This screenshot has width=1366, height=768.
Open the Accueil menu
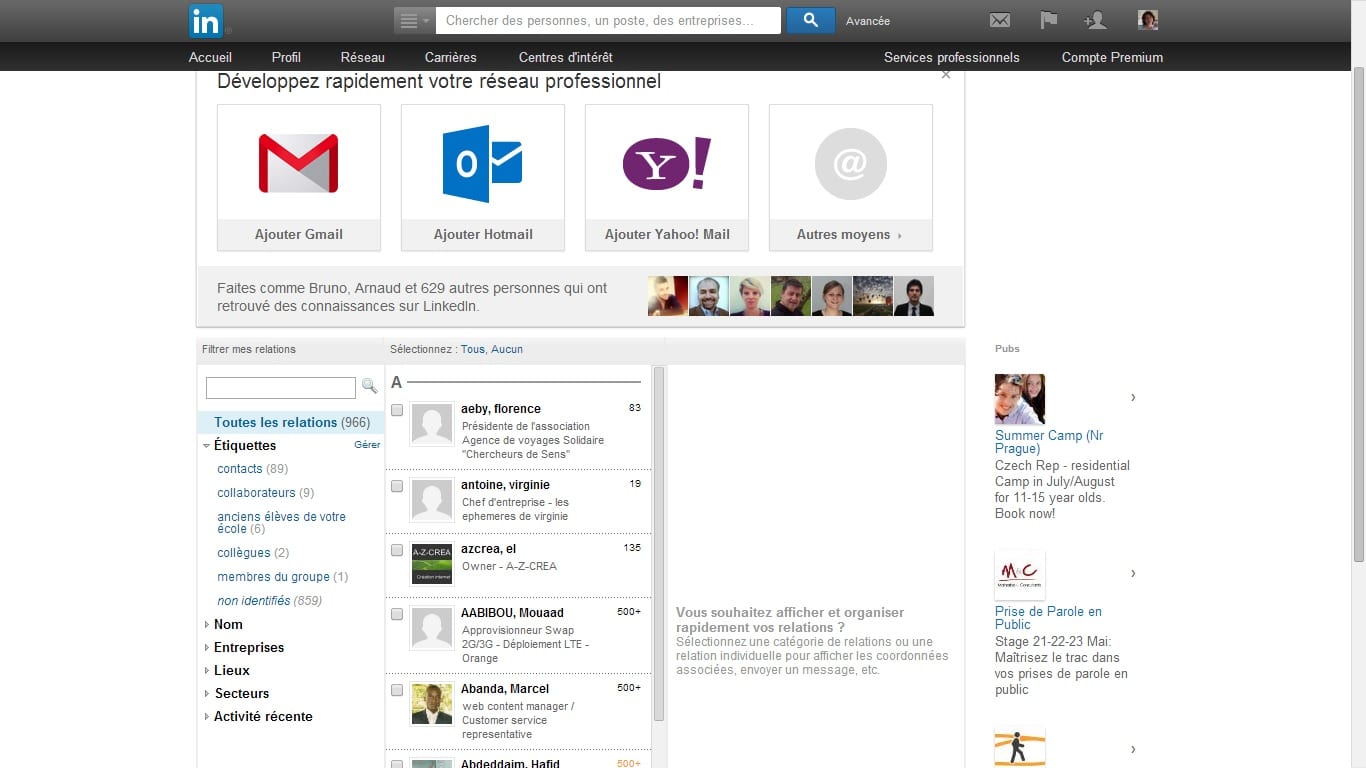point(210,57)
